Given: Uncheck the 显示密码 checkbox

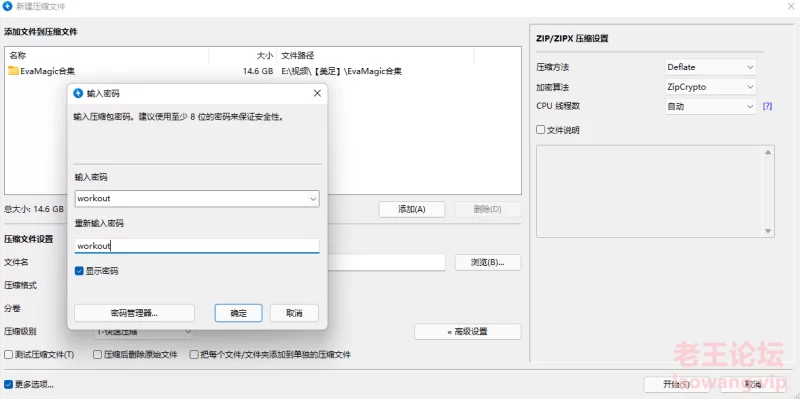Looking at the screenshot, I should click(79, 271).
